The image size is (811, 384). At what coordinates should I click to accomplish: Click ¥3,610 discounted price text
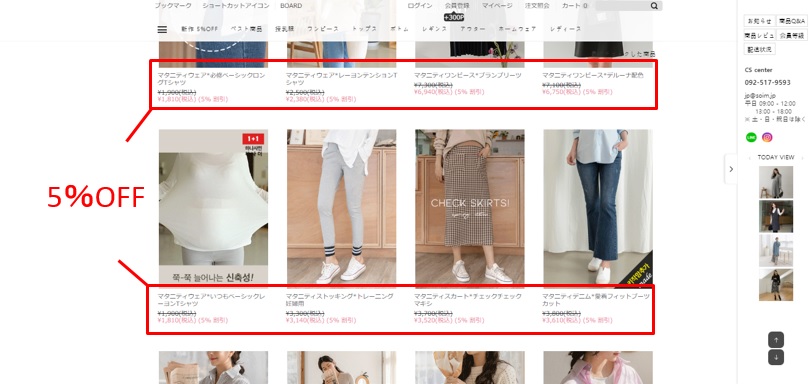click(577, 320)
